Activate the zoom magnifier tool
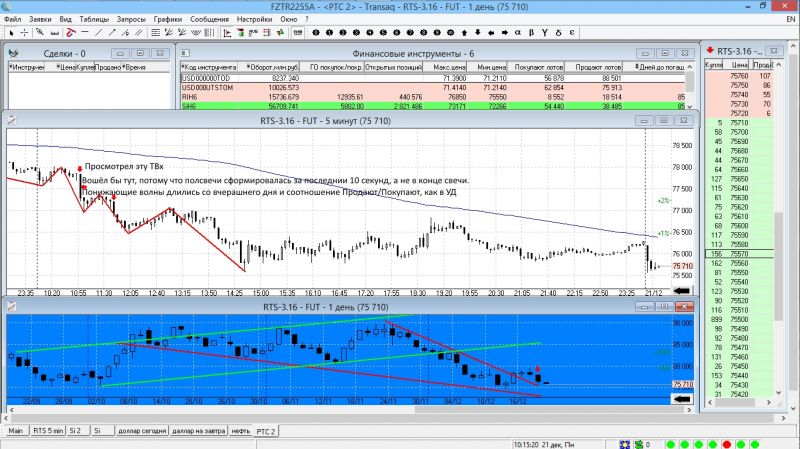 (40, 32)
